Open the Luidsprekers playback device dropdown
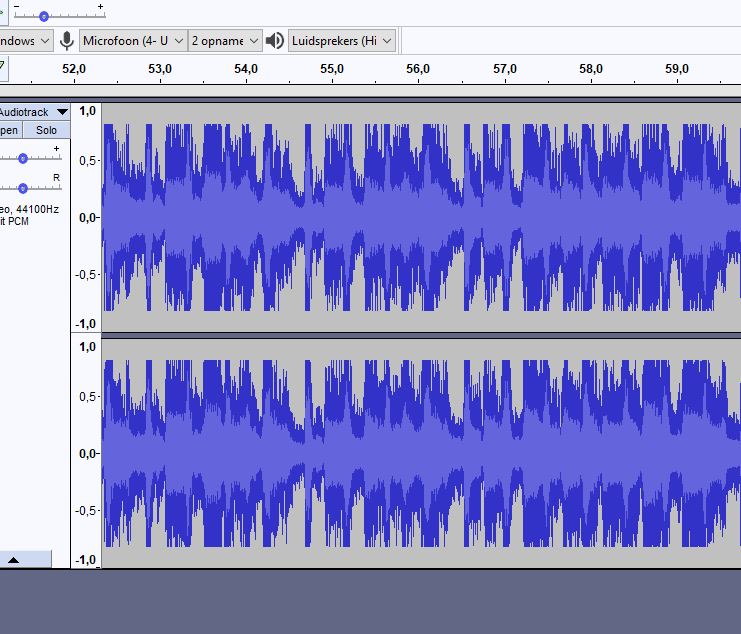Viewport: 741px width, 634px height. 342,41
